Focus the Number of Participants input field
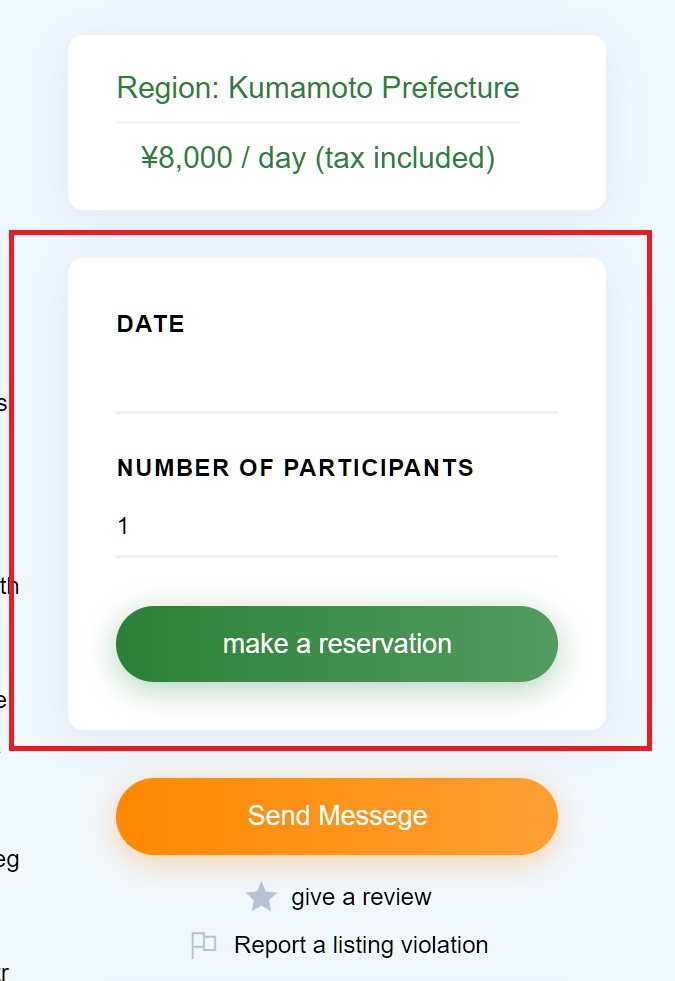Viewport: 675px width, 981px height. point(337,526)
